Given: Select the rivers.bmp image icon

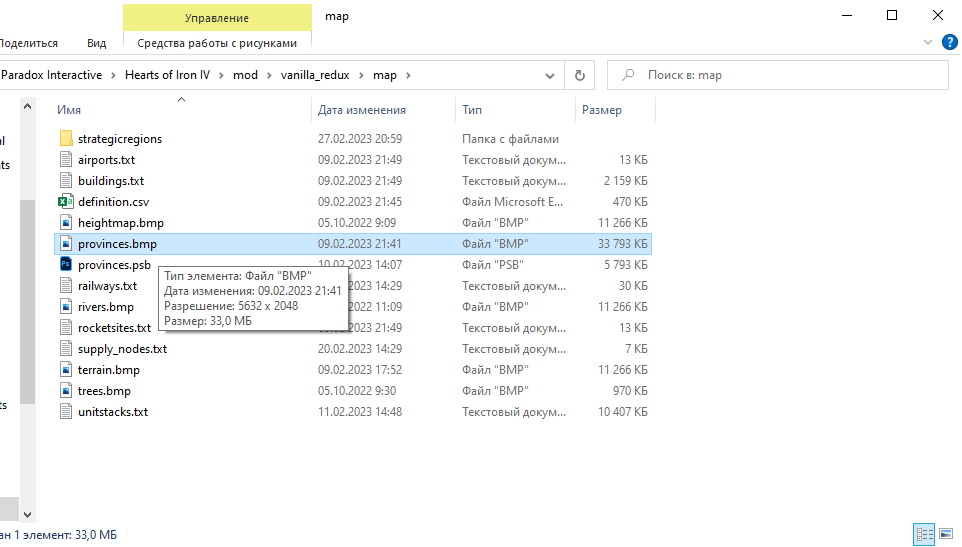Looking at the screenshot, I should click(66, 307).
